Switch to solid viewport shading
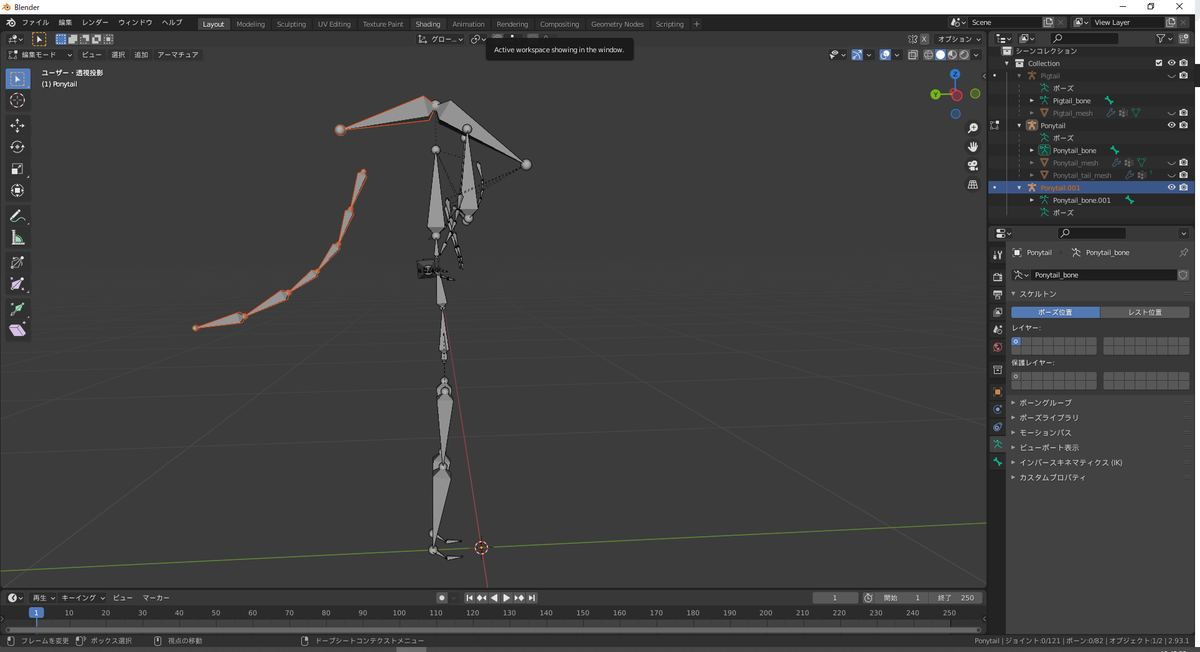The width and height of the screenshot is (1200, 652). click(940, 55)
